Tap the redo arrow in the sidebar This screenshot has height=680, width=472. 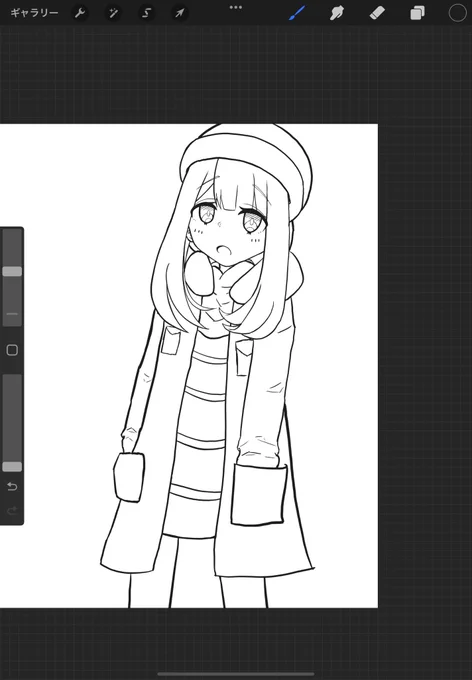tap(12, 510)
